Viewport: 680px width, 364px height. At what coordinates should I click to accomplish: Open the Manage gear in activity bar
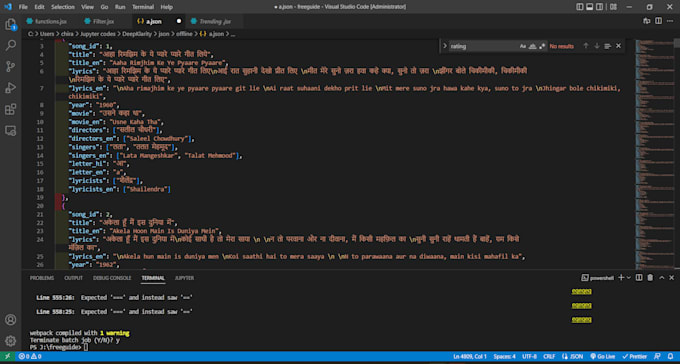click(x=10, y=341)
